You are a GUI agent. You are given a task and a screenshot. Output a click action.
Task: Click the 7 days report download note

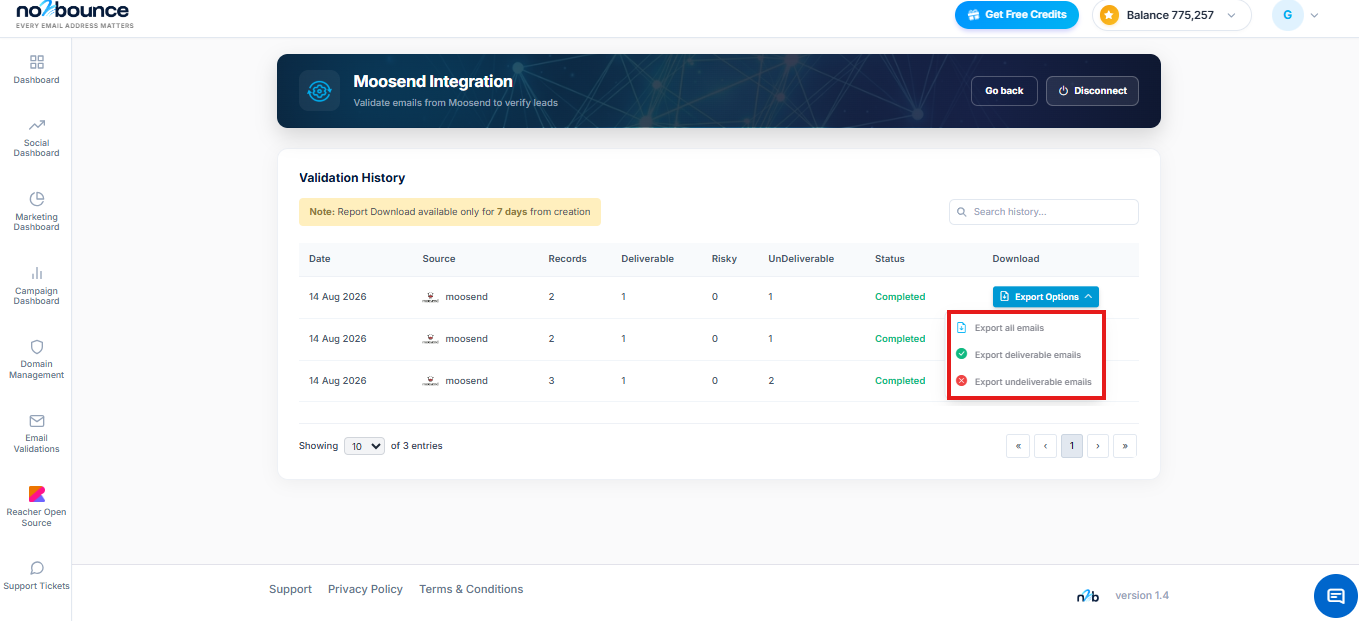tap(450, 212)
